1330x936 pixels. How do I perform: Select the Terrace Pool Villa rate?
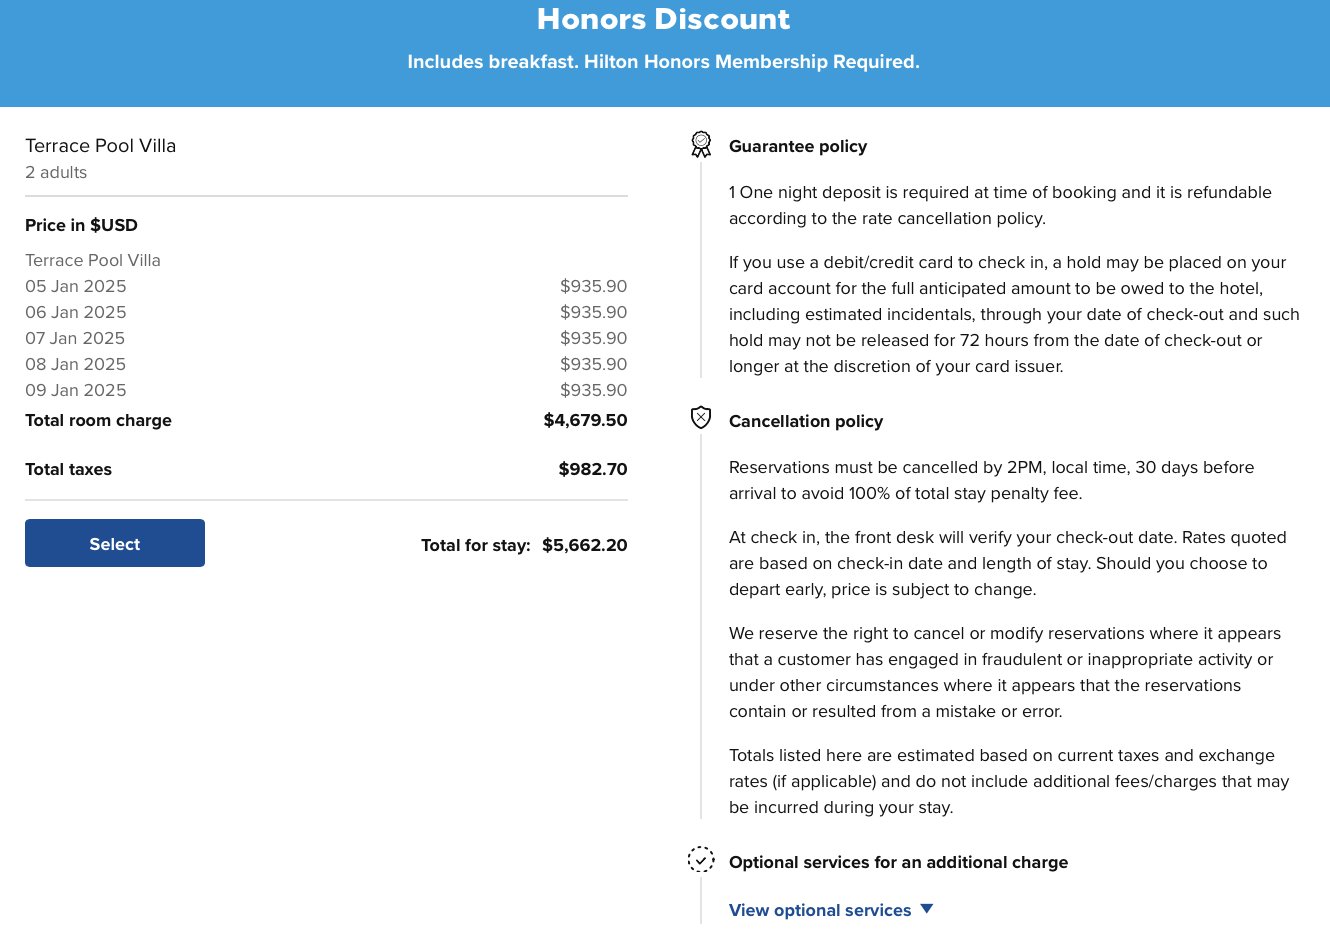click(115, 543)
